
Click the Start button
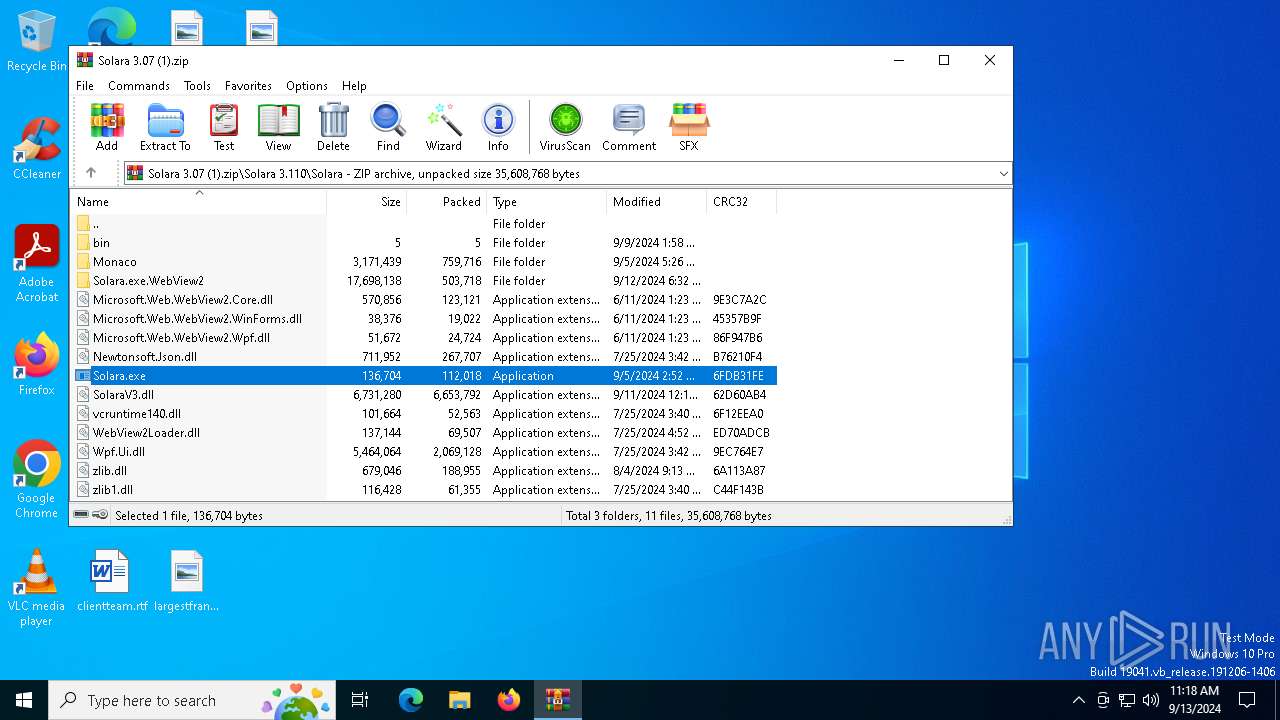(24, 700)
